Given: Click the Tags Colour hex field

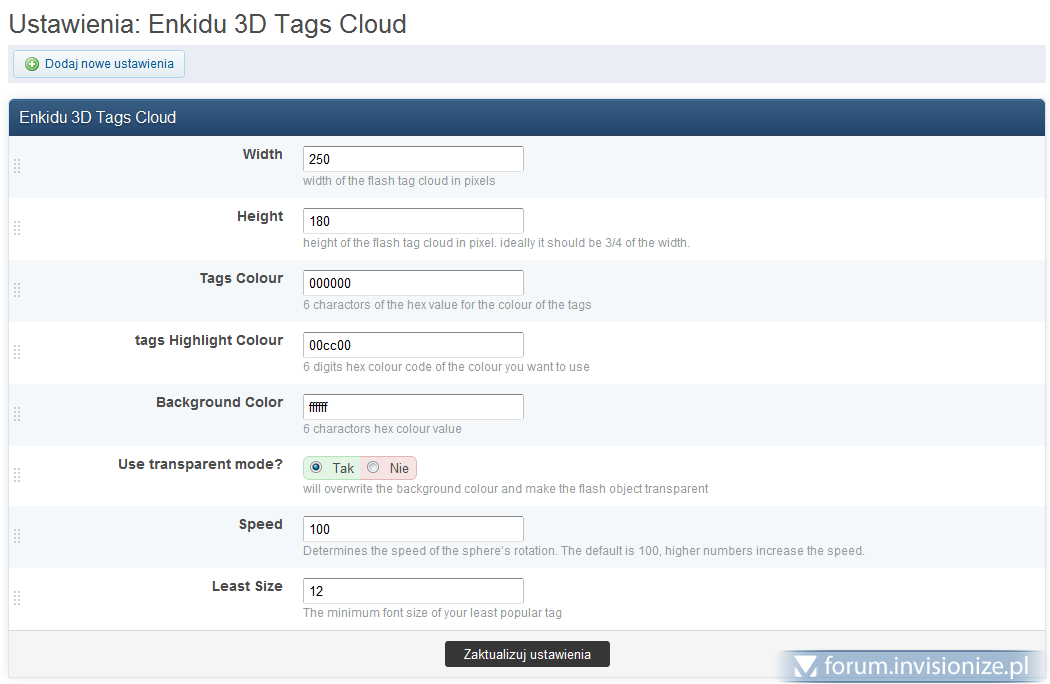Looking at the screenshot, I should (413, 283).
